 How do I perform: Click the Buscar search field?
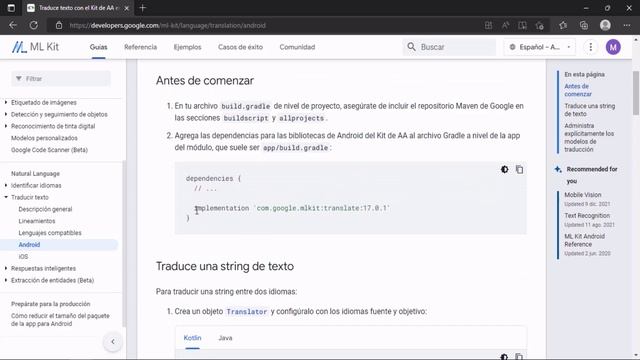(449, 47)
